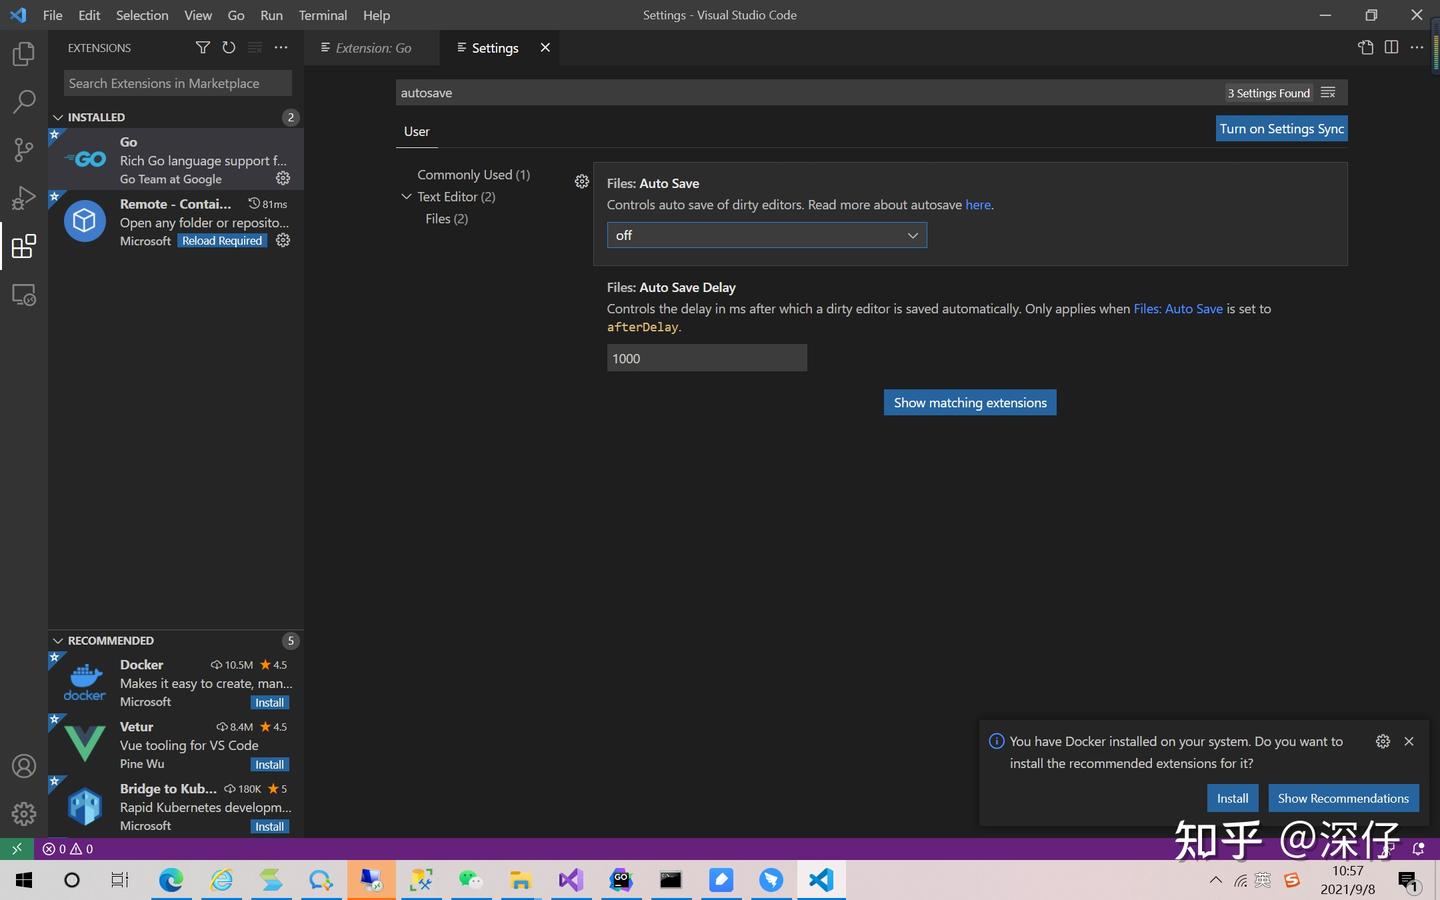Click the Auto Save Delay input field
1440x900 pixels.
point(706,358)
